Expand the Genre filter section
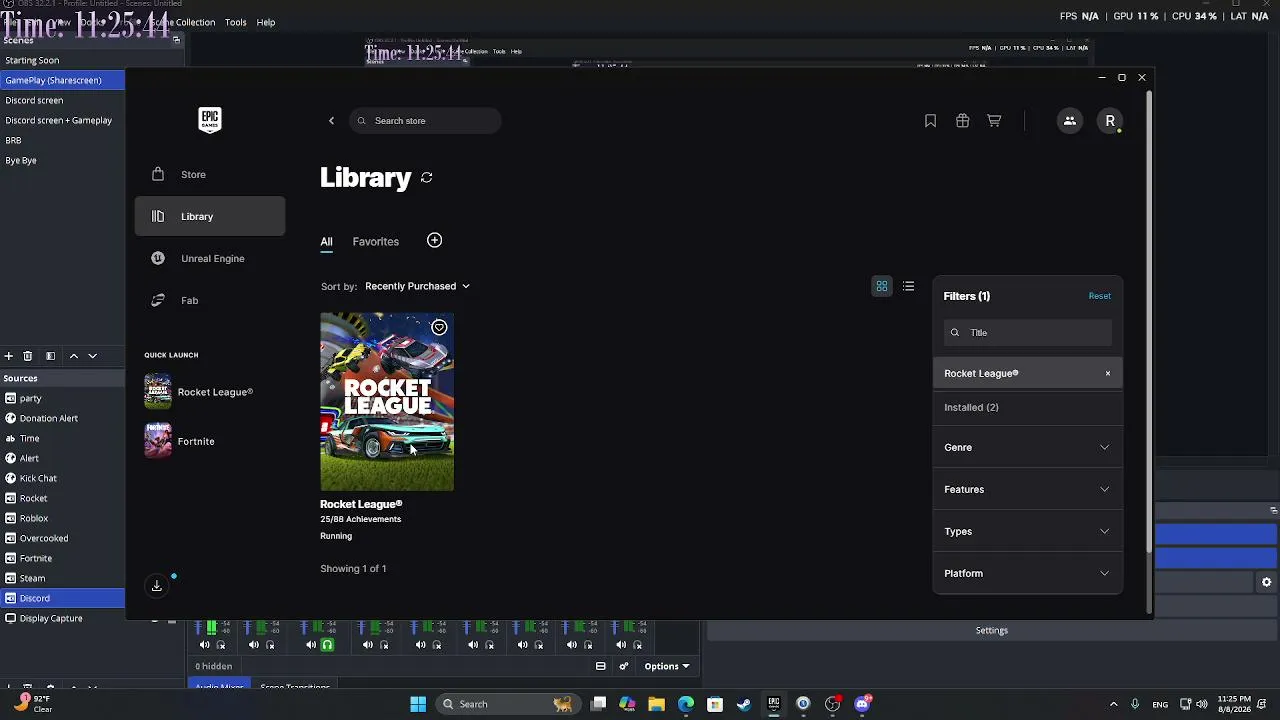1280x720 pixels. click(x=1028, y=448)
